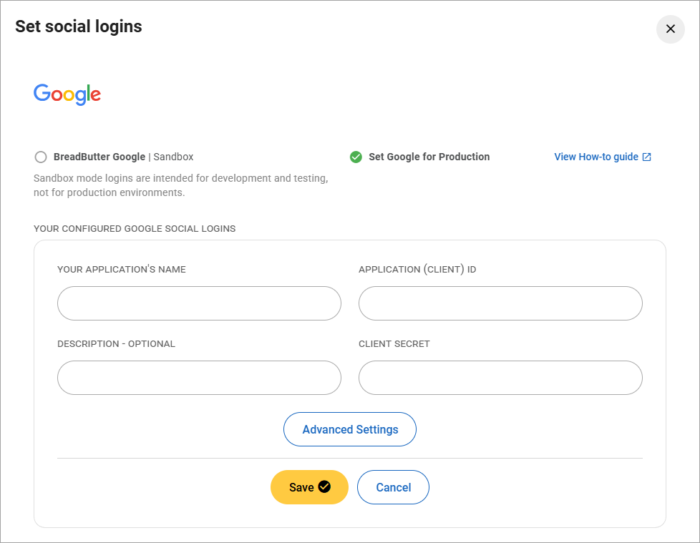Click the Sandbox mode description text
Viewport: 700px width, 543px height.
click(x=180, y=185)
